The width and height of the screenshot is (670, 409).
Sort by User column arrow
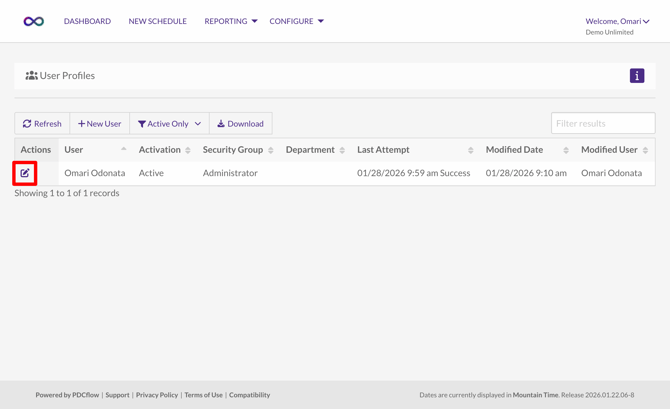[x=123, y=149]
